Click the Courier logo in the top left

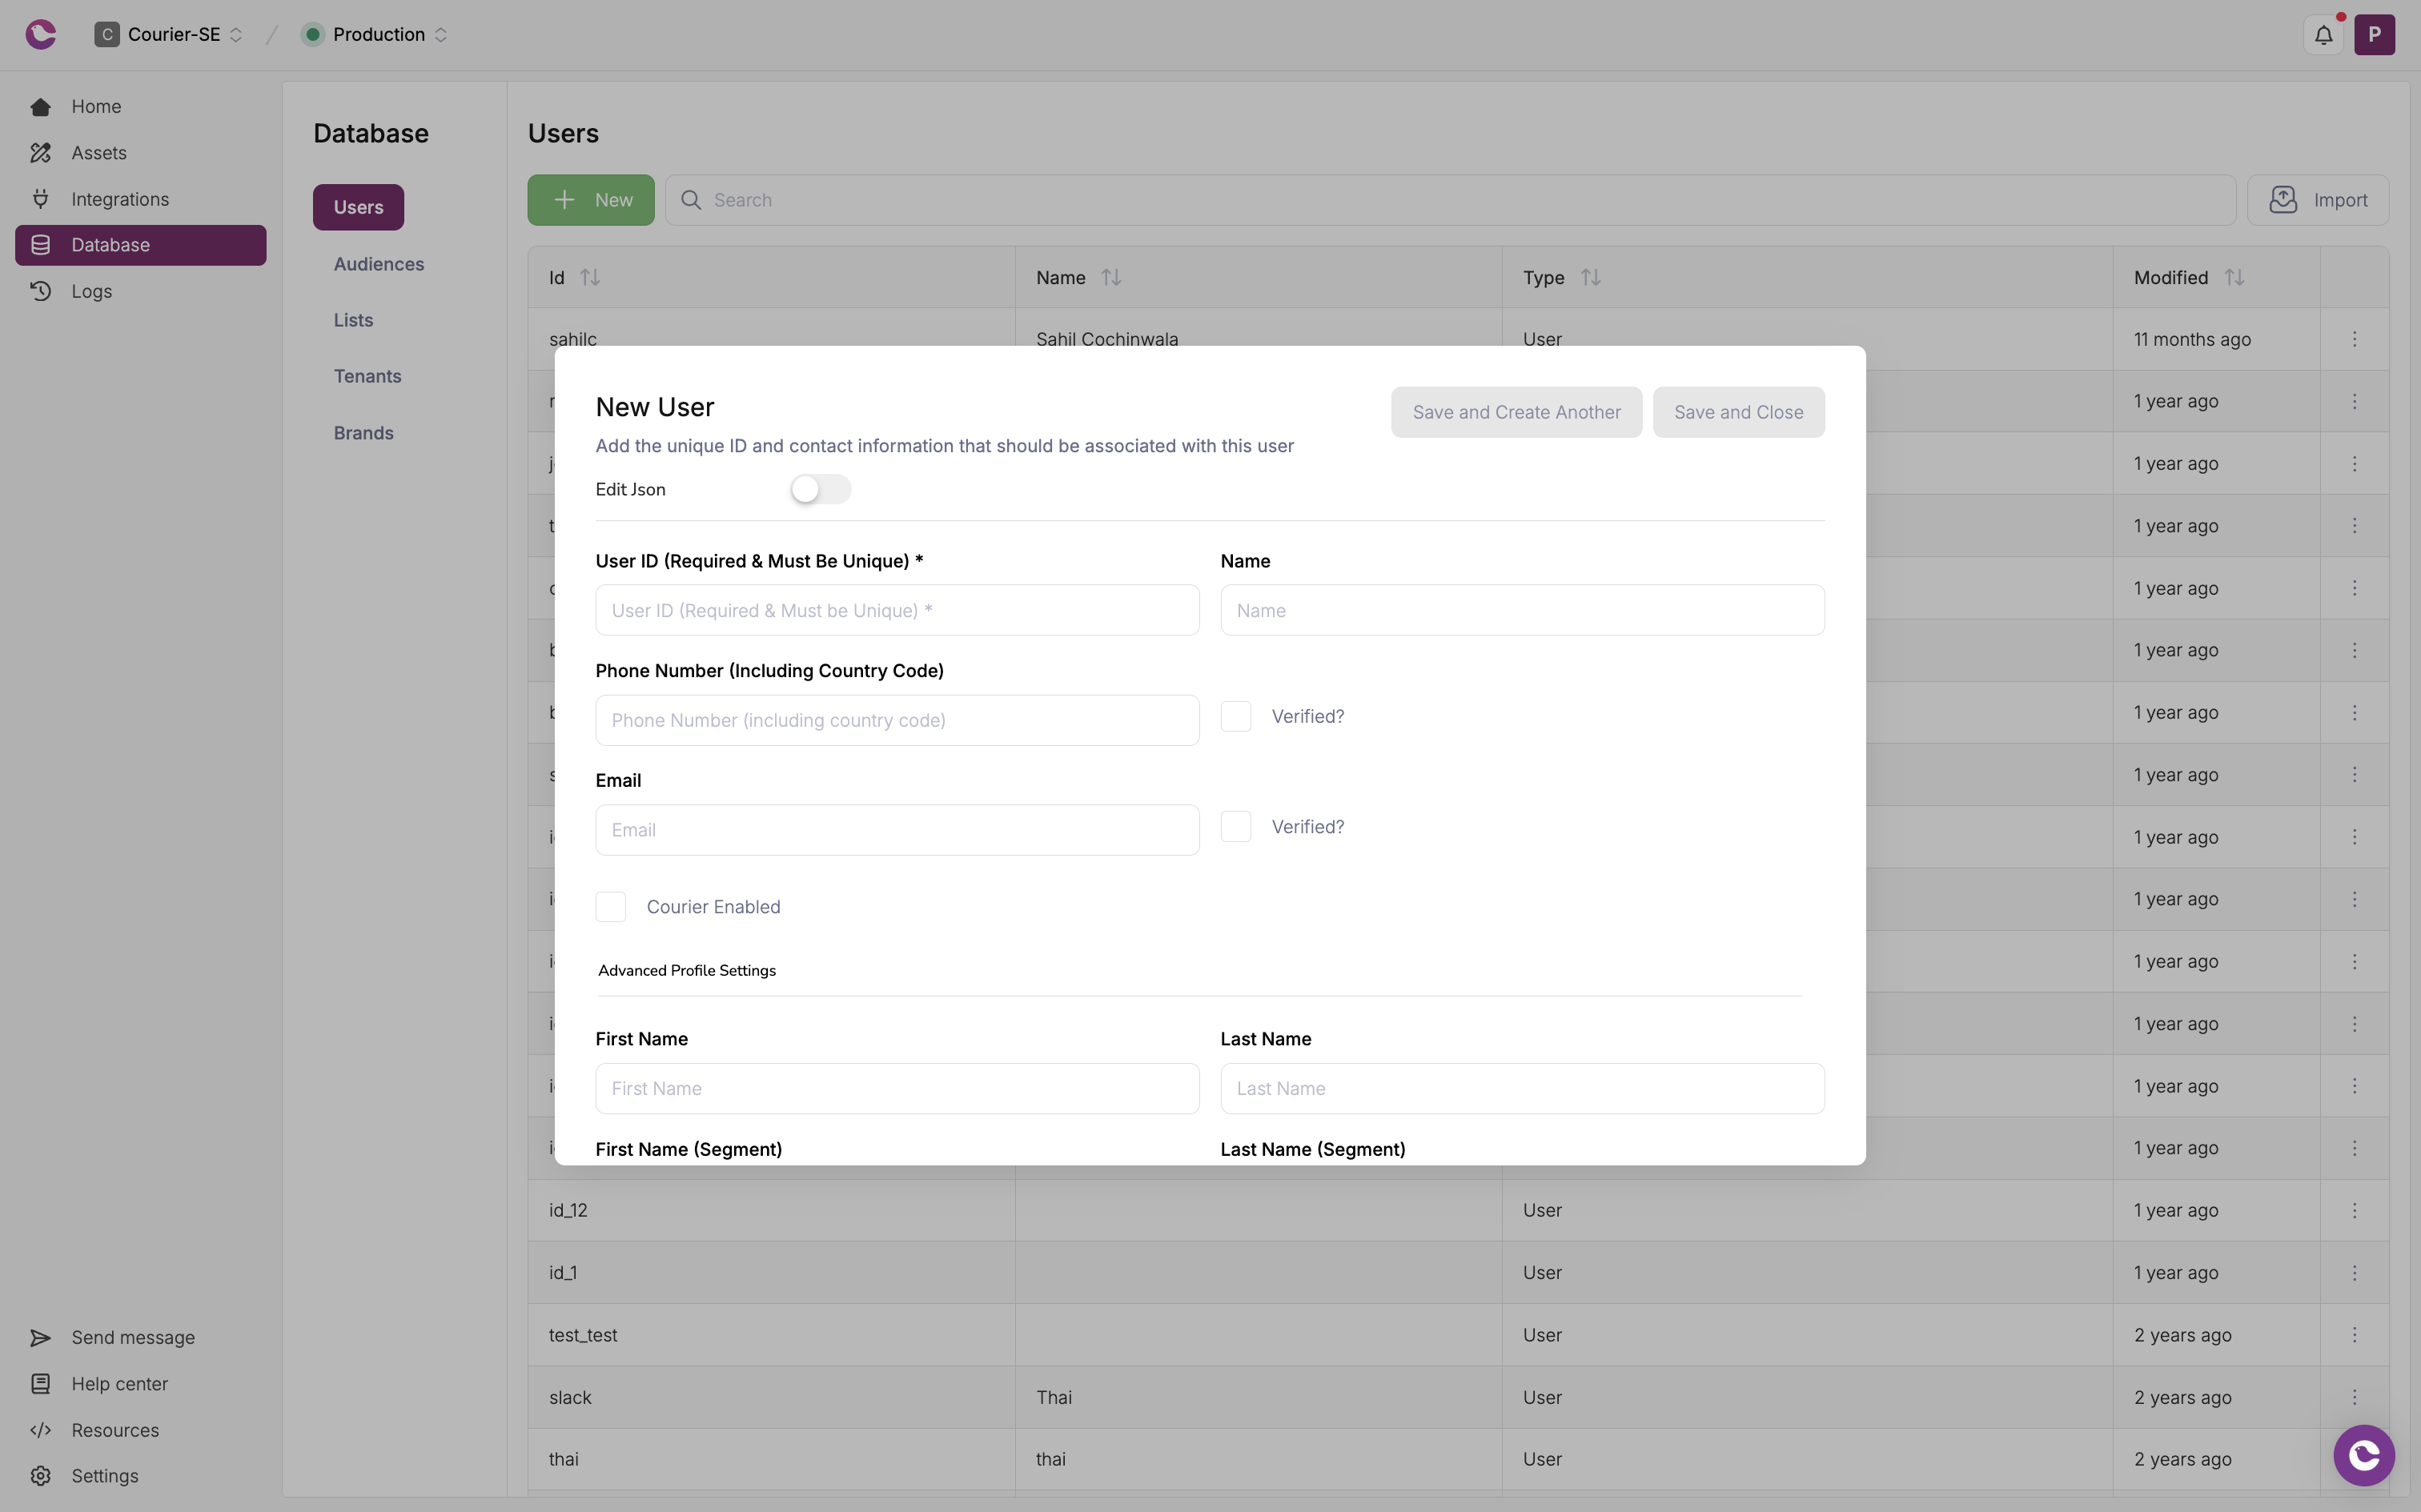[41, 34]
